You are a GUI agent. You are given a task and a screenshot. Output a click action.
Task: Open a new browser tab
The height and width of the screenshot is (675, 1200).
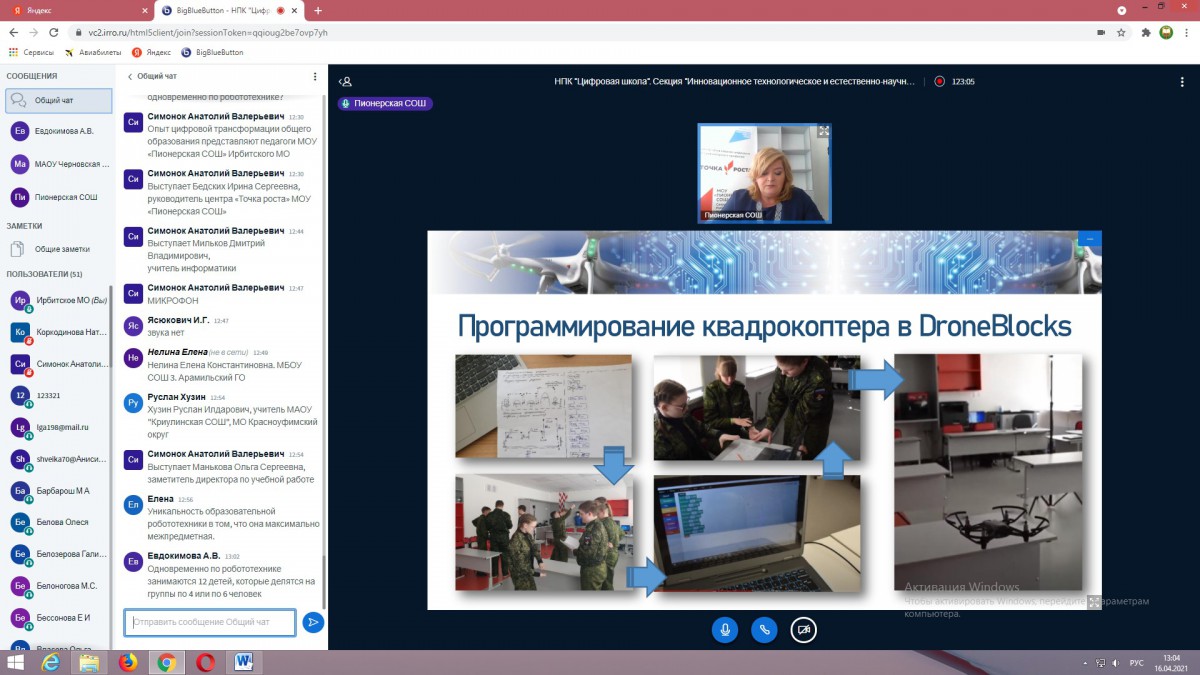tap(318, 10)
